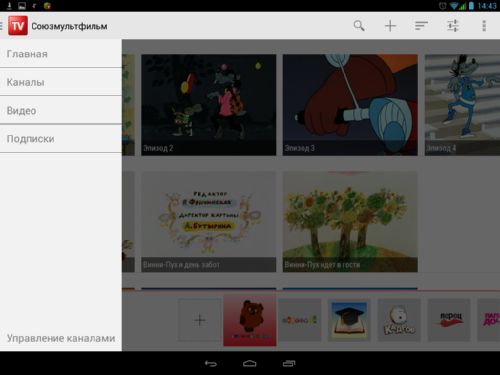Open Видео from the drawer menu

pyautogui.click(x=61, y=110)
